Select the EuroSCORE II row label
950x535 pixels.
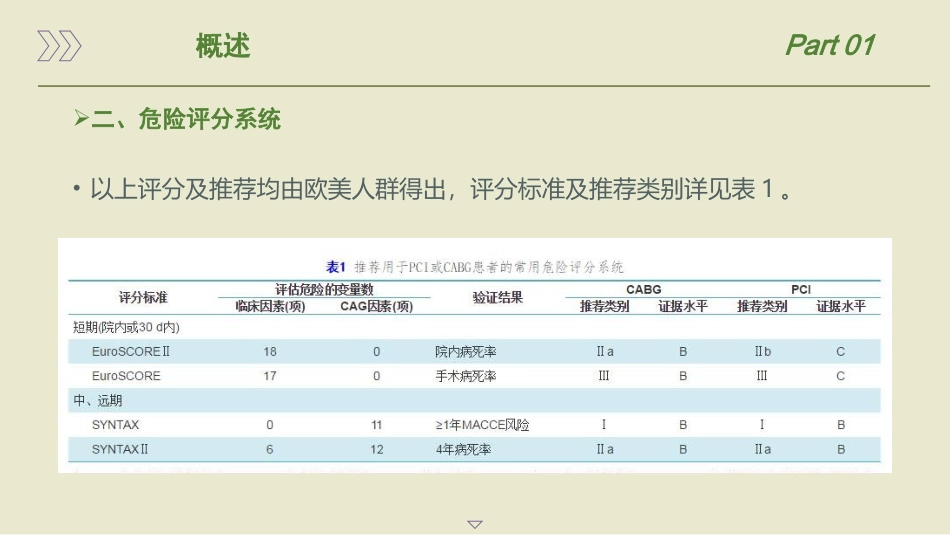[x=131, y=351]
